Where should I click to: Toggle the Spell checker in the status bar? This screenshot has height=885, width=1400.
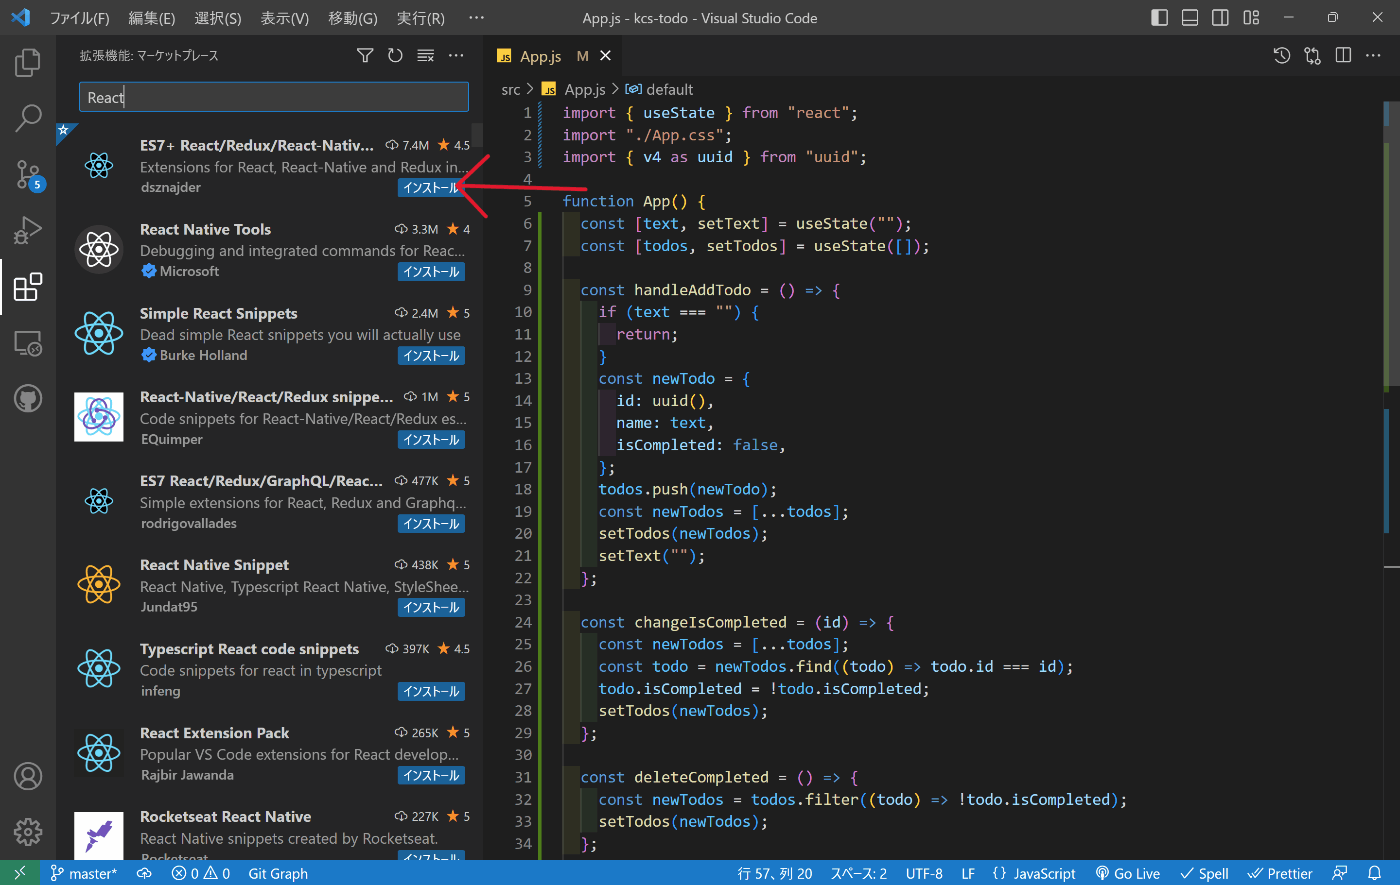1204,873
